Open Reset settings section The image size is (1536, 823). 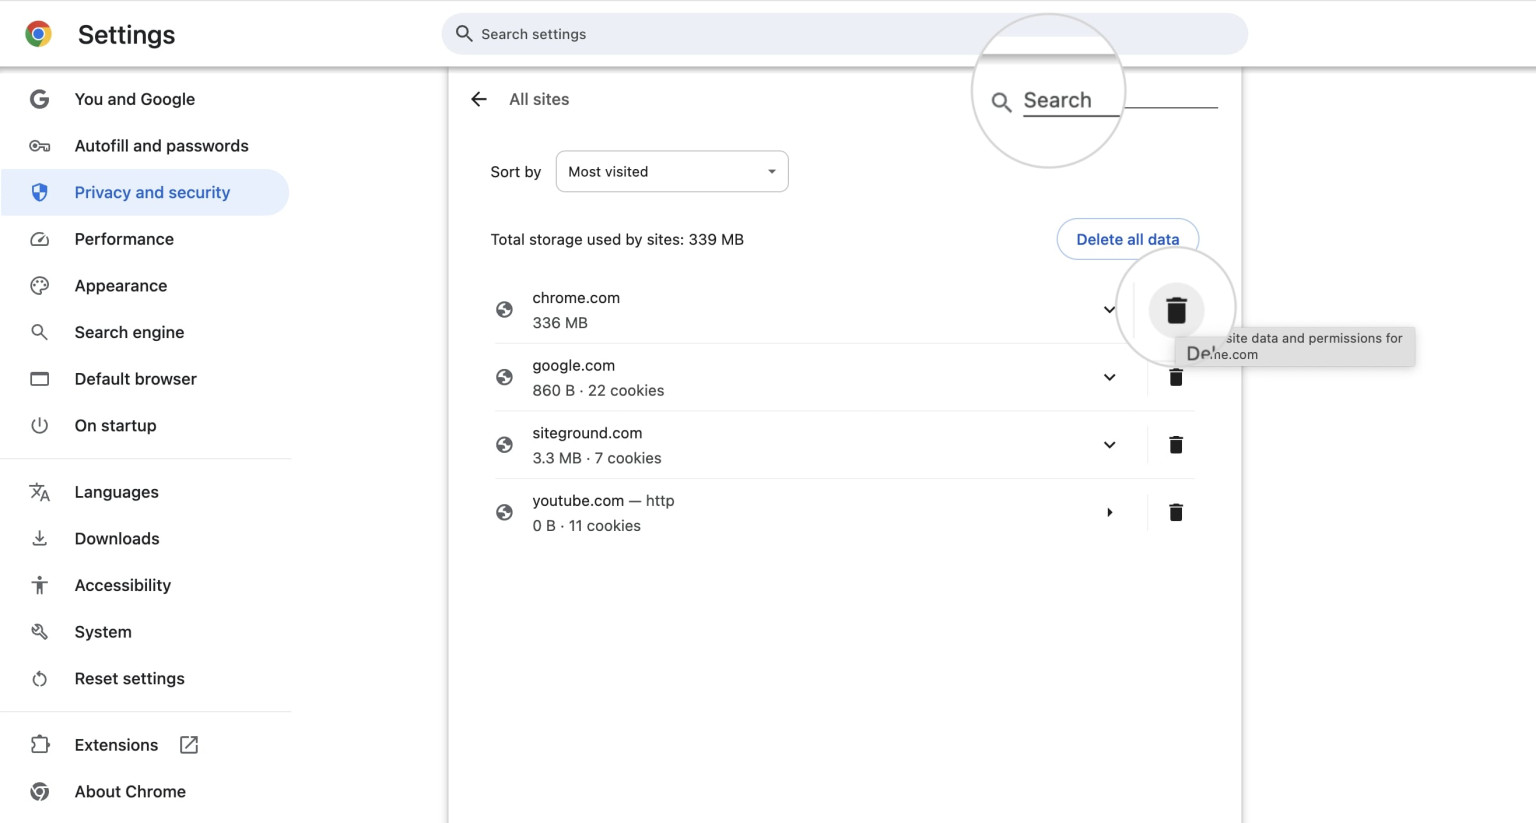click(x=130, y=679)
